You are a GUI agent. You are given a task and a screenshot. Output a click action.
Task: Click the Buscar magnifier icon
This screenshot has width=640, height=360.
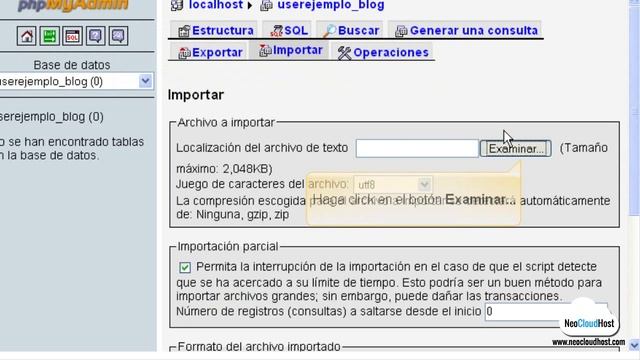[x=329, y=31]
